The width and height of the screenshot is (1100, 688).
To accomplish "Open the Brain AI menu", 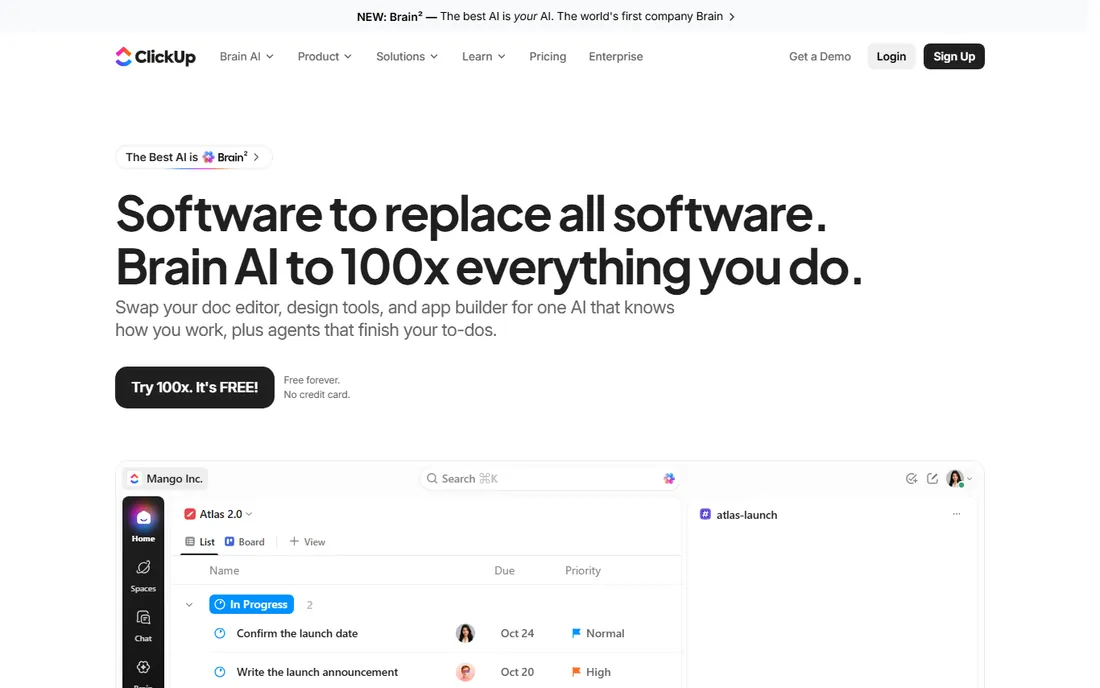I will pyautogui.click(x=246, y=56).
